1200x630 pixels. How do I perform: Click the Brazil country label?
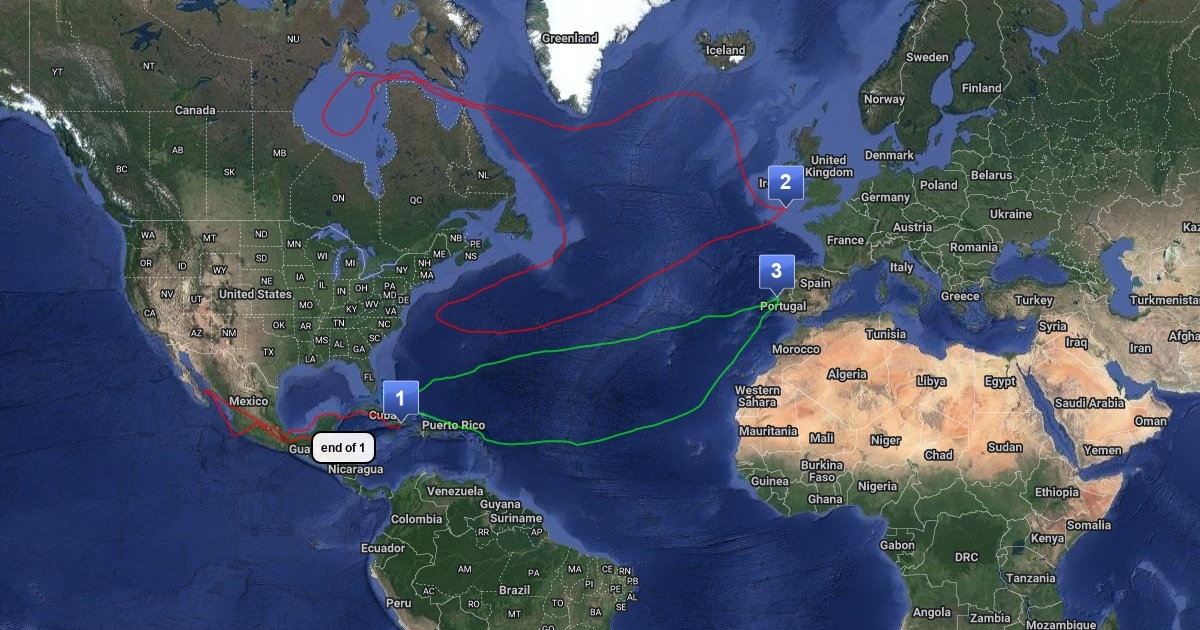coord(514,590)
